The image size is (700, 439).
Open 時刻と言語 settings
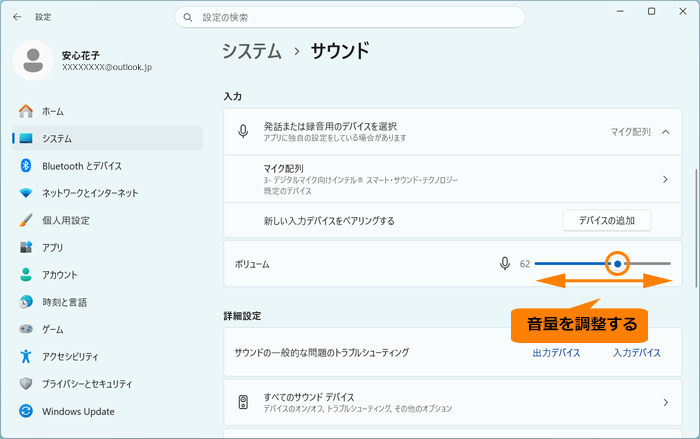pos(107,302)
